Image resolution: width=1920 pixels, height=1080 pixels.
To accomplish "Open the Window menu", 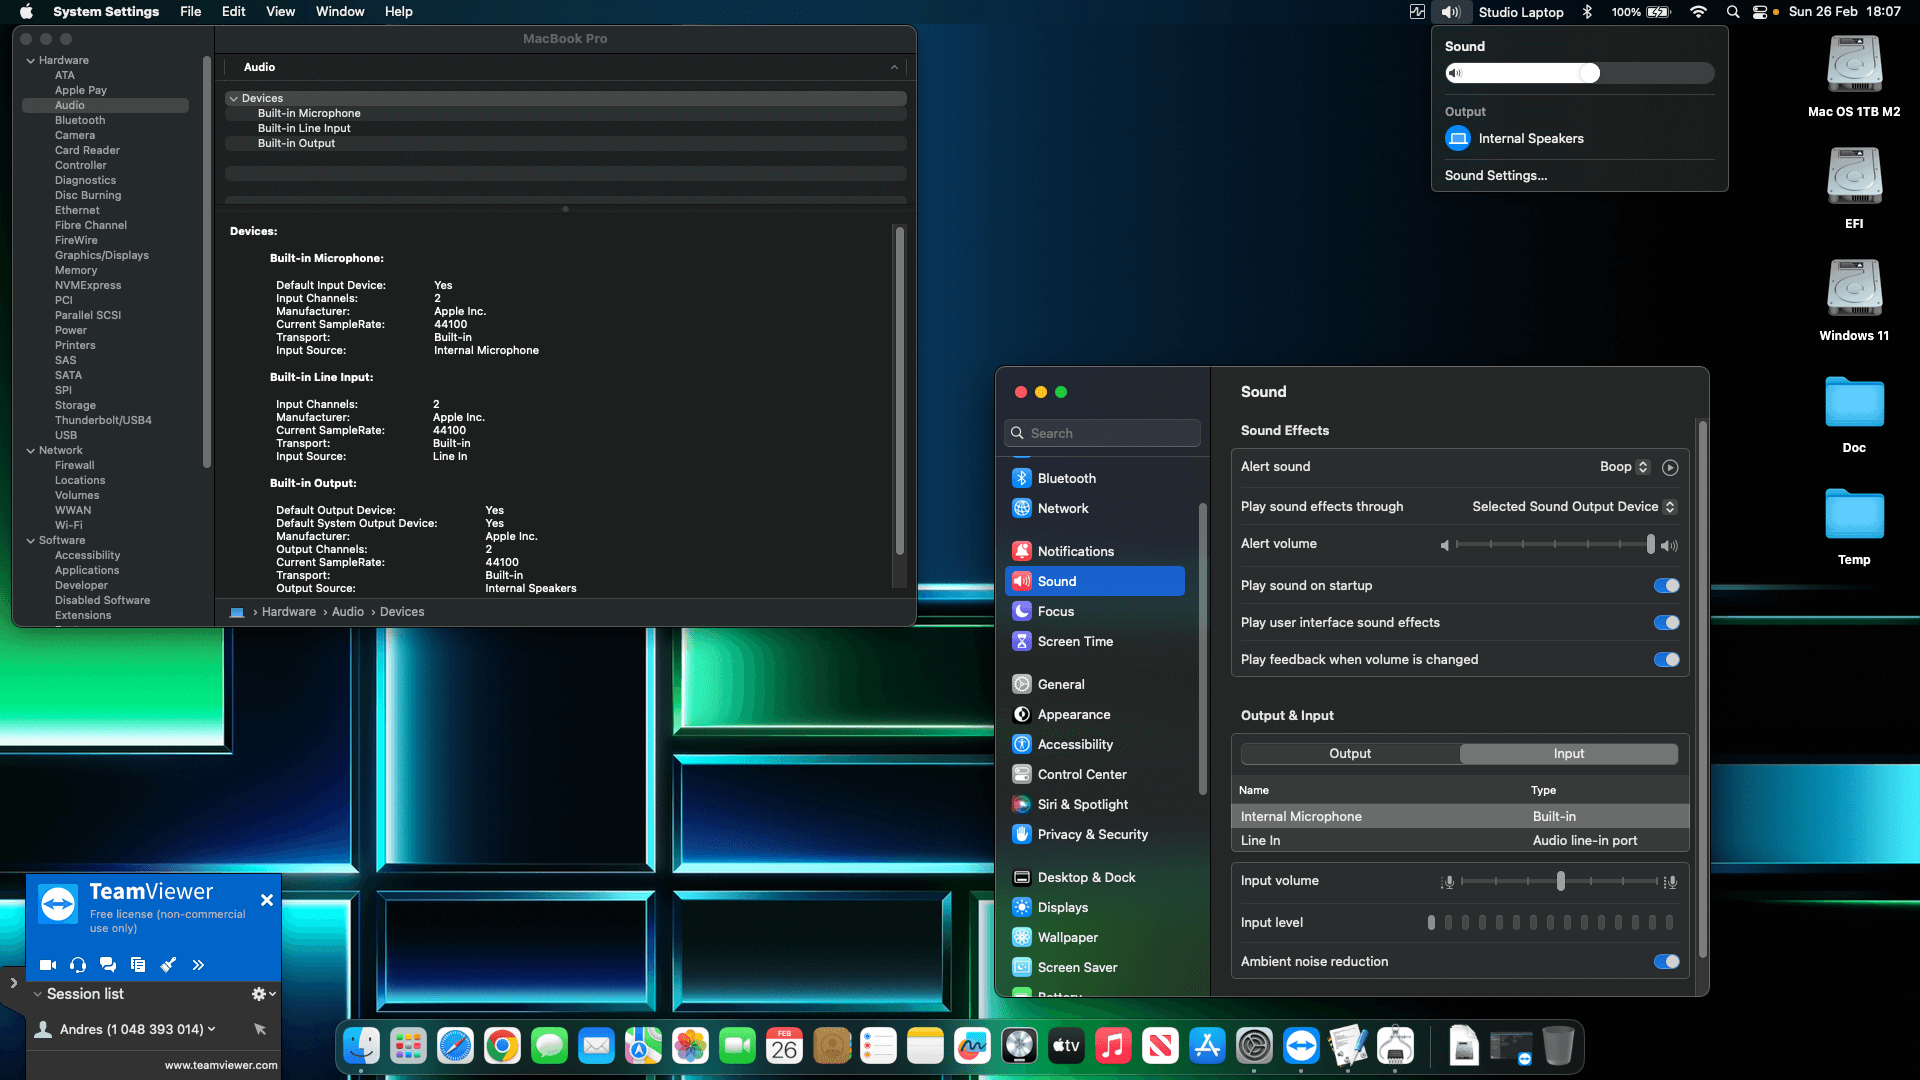I will click(x=340, y=12).
